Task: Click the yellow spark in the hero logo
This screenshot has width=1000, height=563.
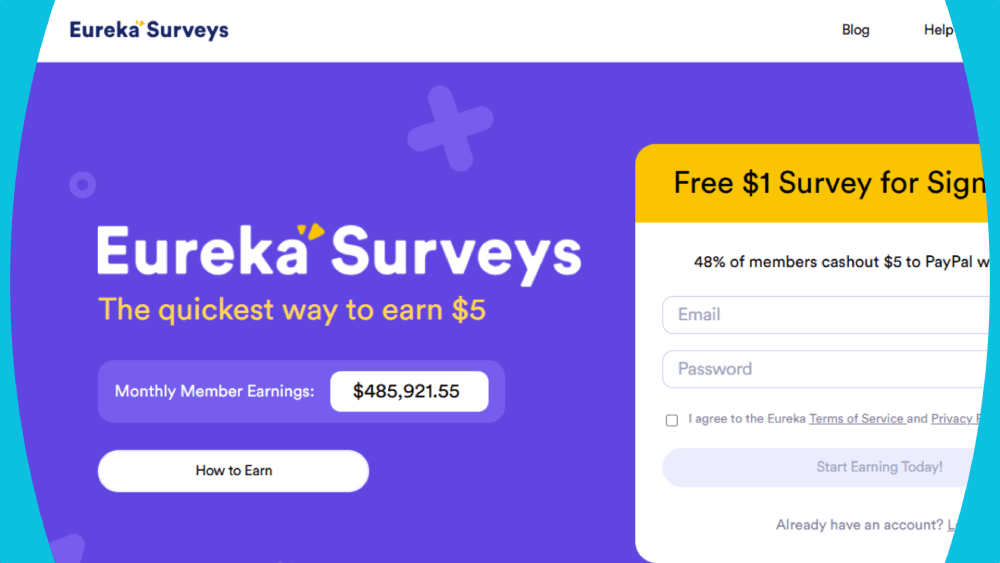Action: pos(315,233)
